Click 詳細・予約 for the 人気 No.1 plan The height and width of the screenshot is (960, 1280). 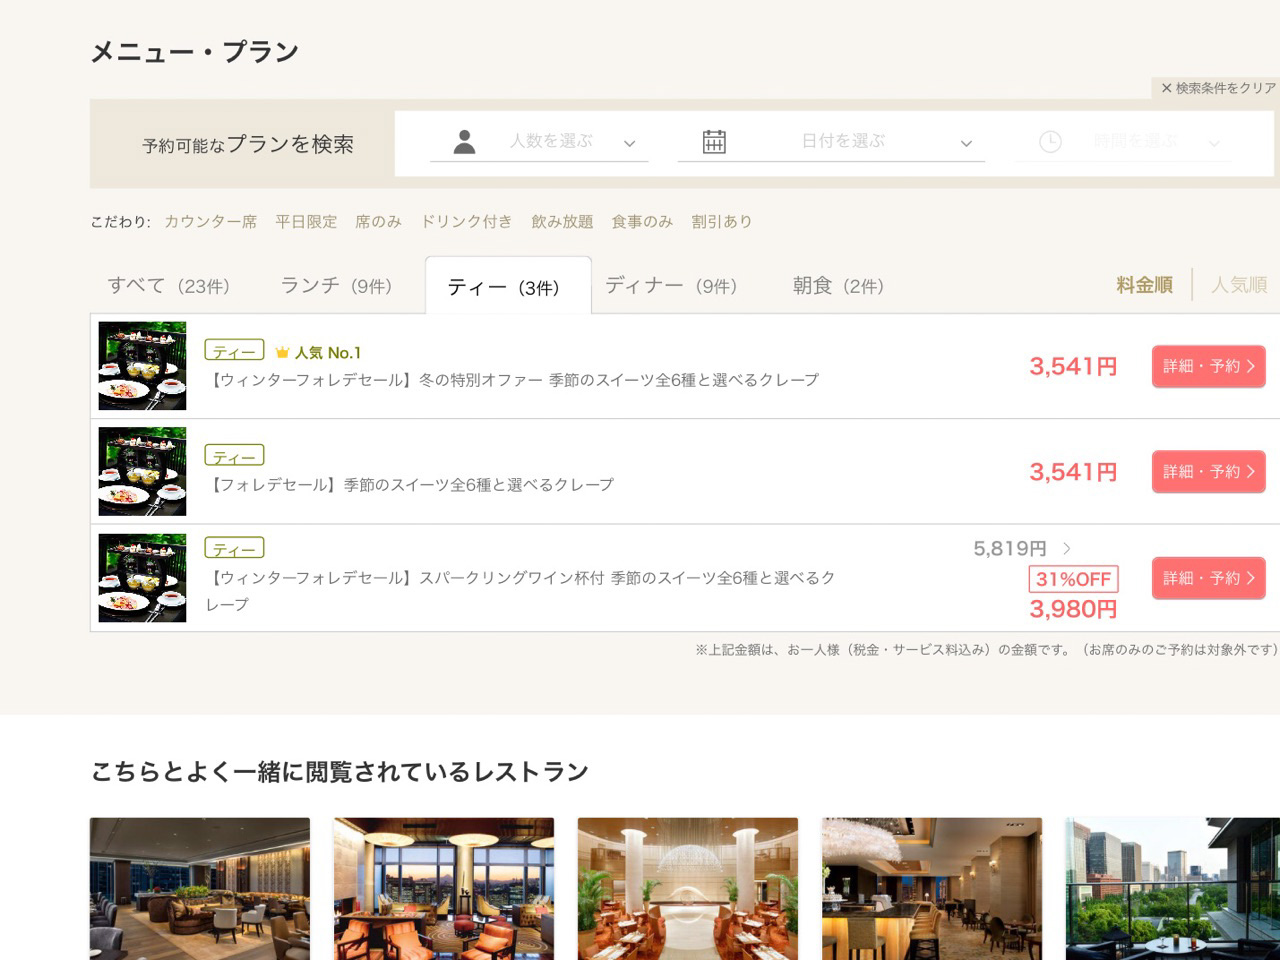coord(1209,366)
